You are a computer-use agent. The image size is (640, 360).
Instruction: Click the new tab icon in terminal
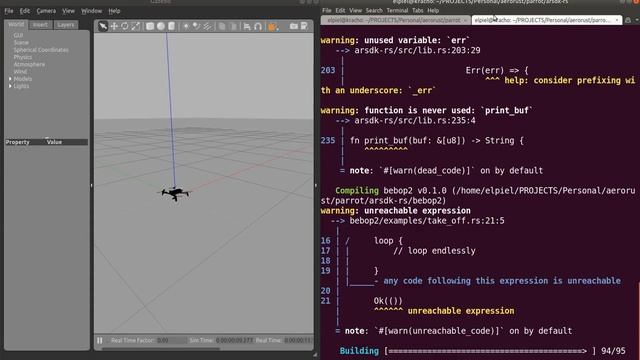click(x=628, y=20)
